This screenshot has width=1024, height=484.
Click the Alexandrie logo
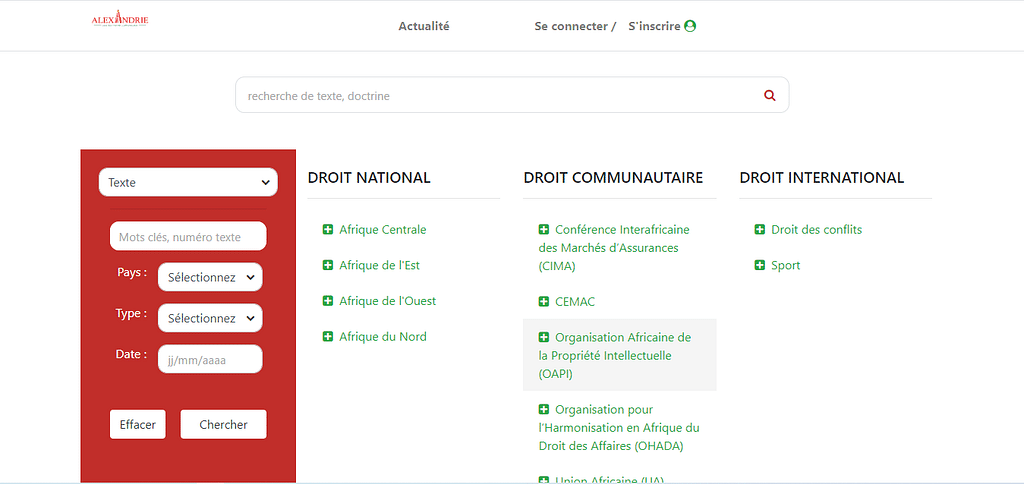(x=119, y=19)
